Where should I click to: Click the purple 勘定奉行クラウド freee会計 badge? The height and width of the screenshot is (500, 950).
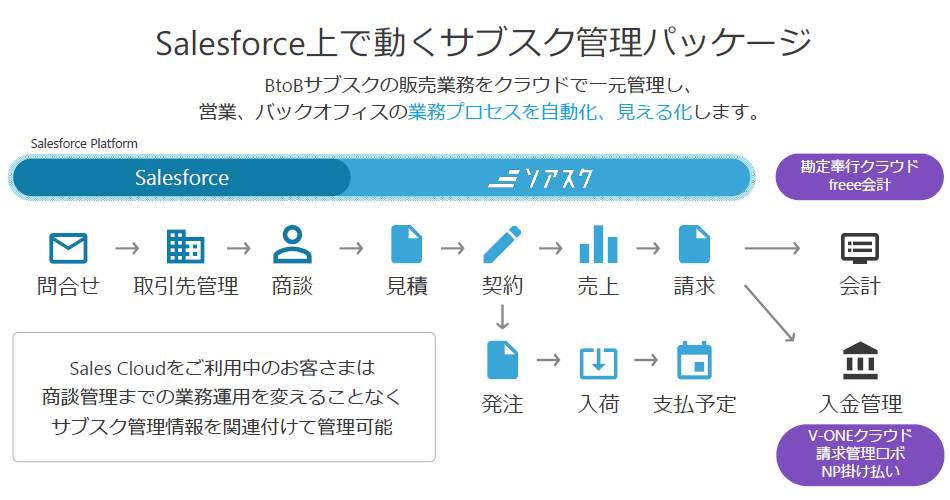coord(859,176)
